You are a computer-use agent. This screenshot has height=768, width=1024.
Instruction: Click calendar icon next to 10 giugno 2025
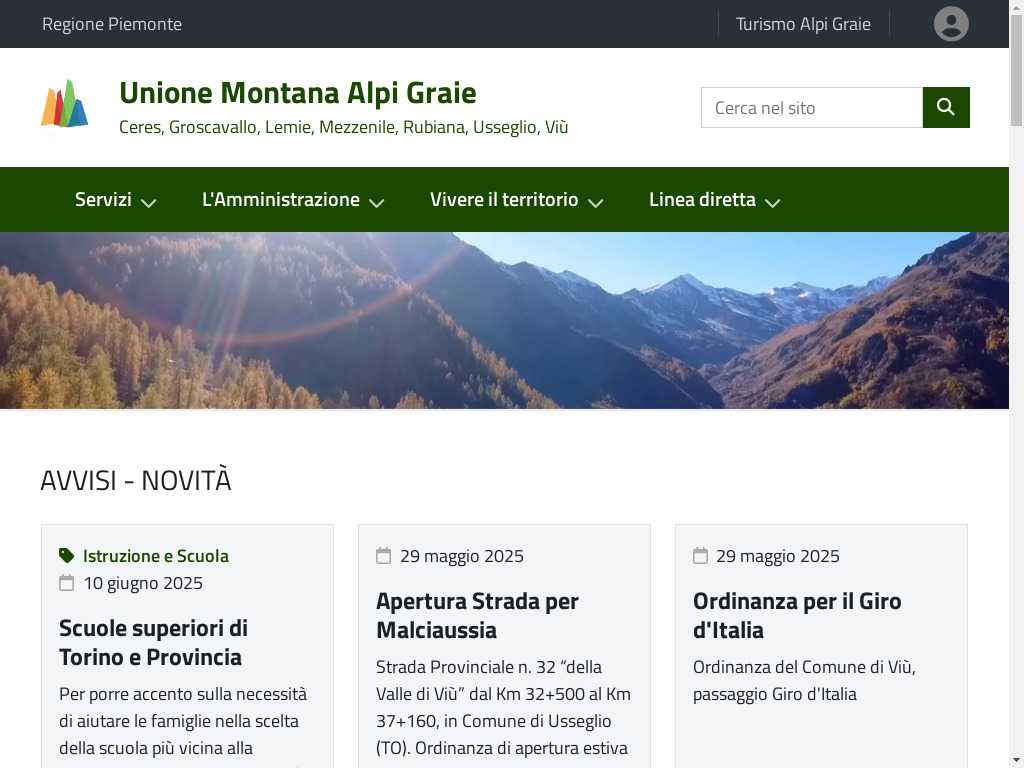[67, 583]
